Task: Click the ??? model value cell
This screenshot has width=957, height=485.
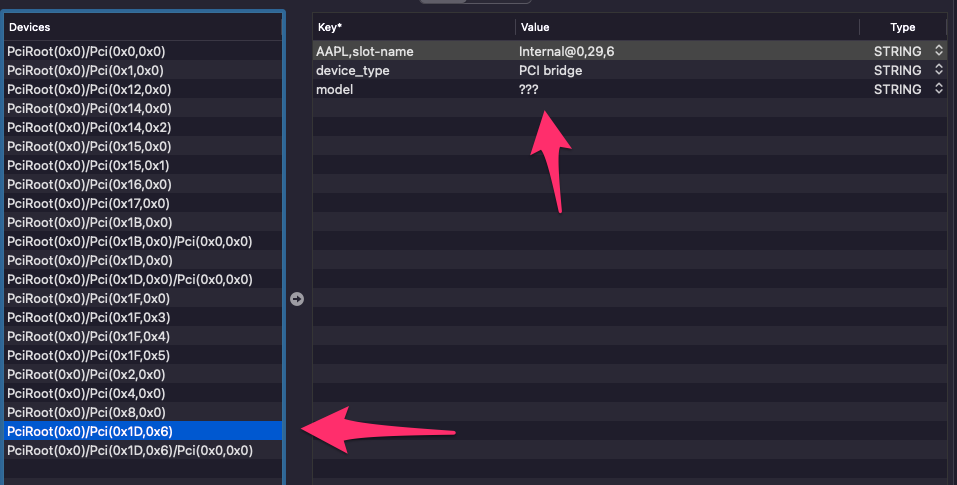Action: [x=687, y=89]
